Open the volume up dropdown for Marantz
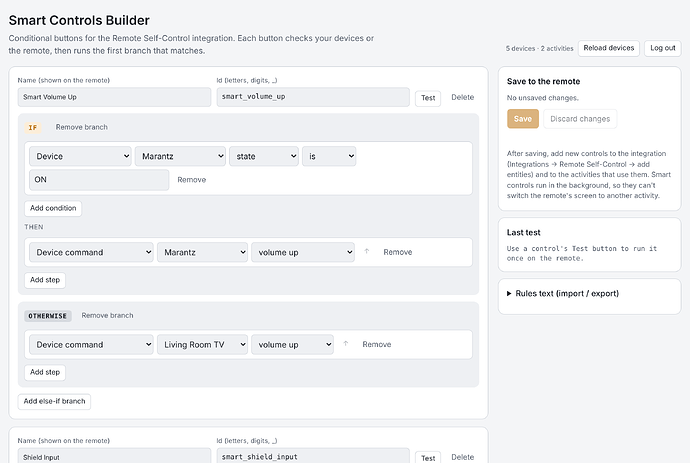 [303, 252]
